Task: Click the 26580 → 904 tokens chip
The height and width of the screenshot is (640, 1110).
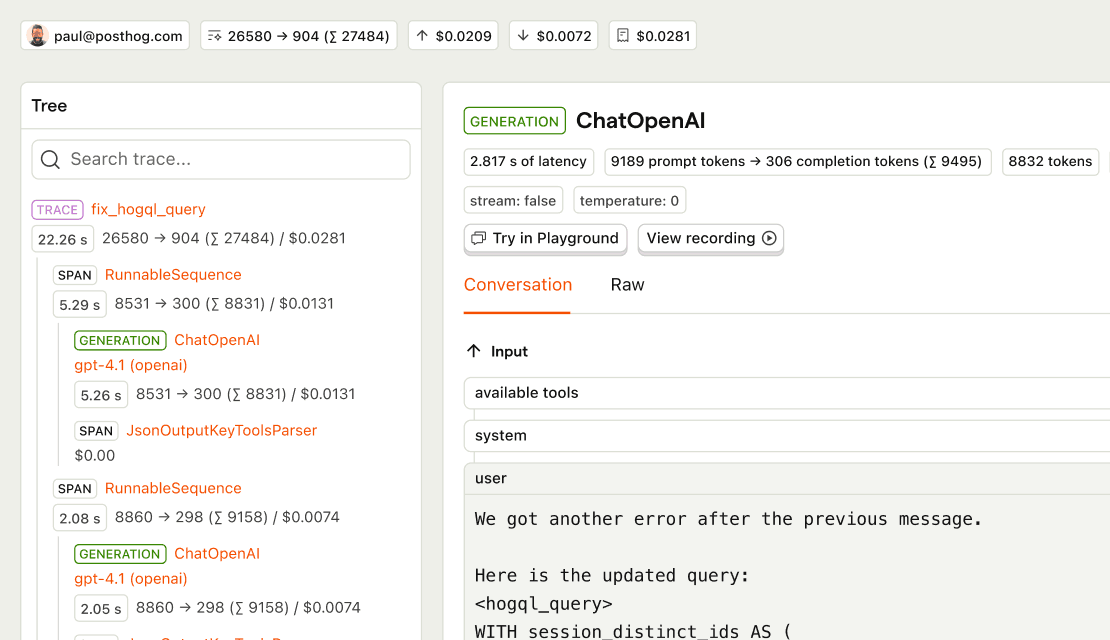Action: [299, 35]
